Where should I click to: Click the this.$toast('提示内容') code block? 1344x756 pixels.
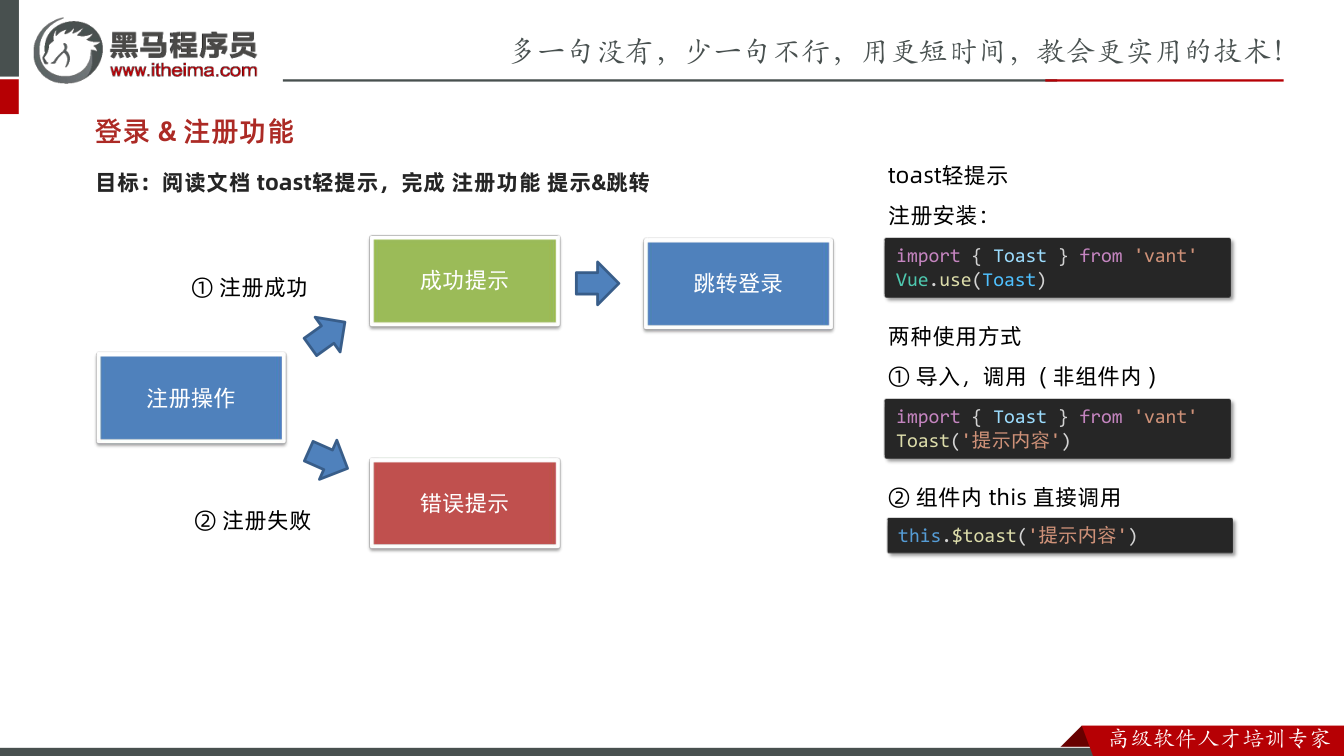coord(1059,536)
